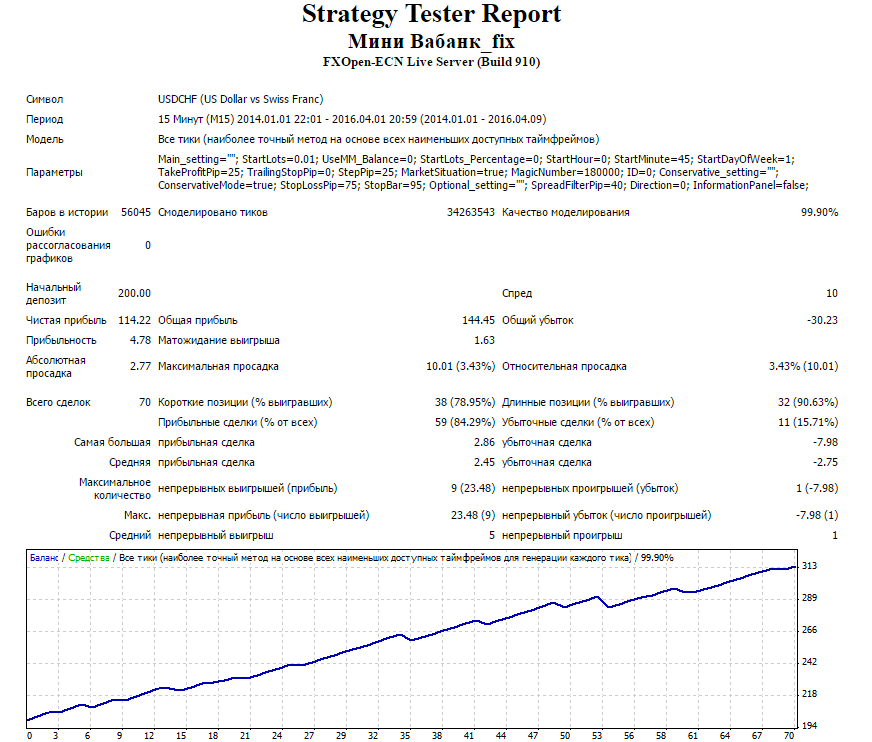
Task: Click bars in history value '56045'
Action: pos(136,212)
